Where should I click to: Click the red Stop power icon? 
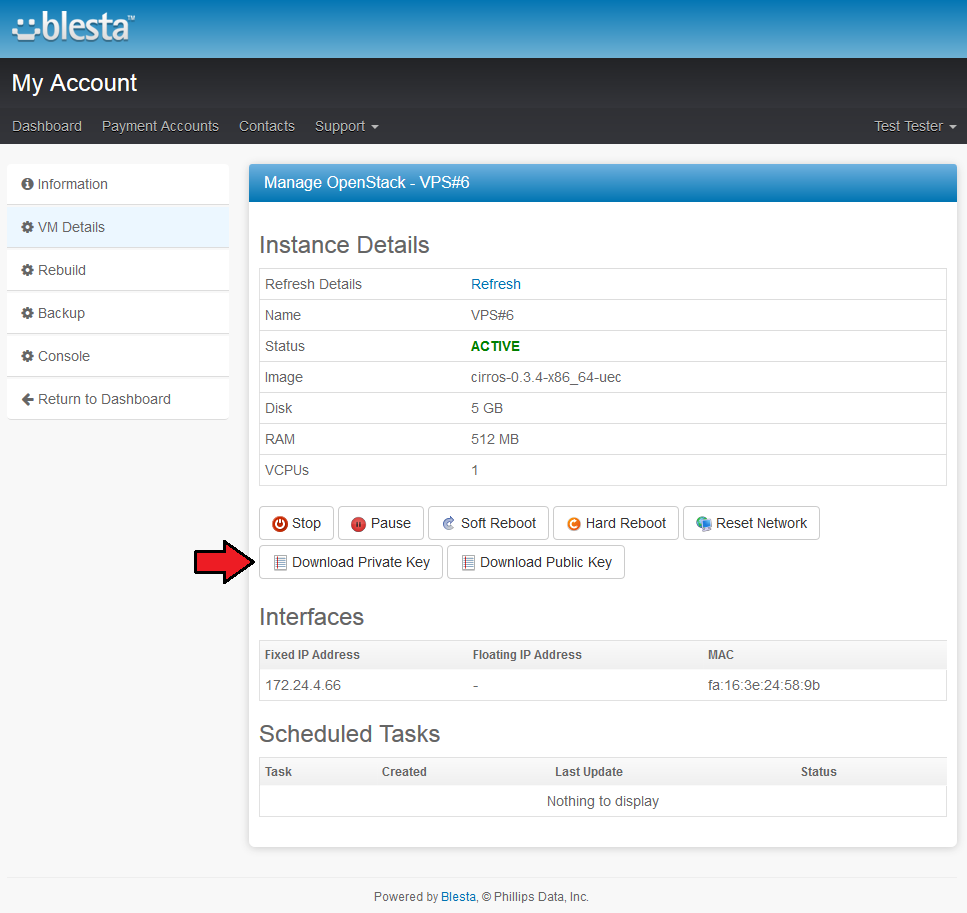[x=280, y=524]
